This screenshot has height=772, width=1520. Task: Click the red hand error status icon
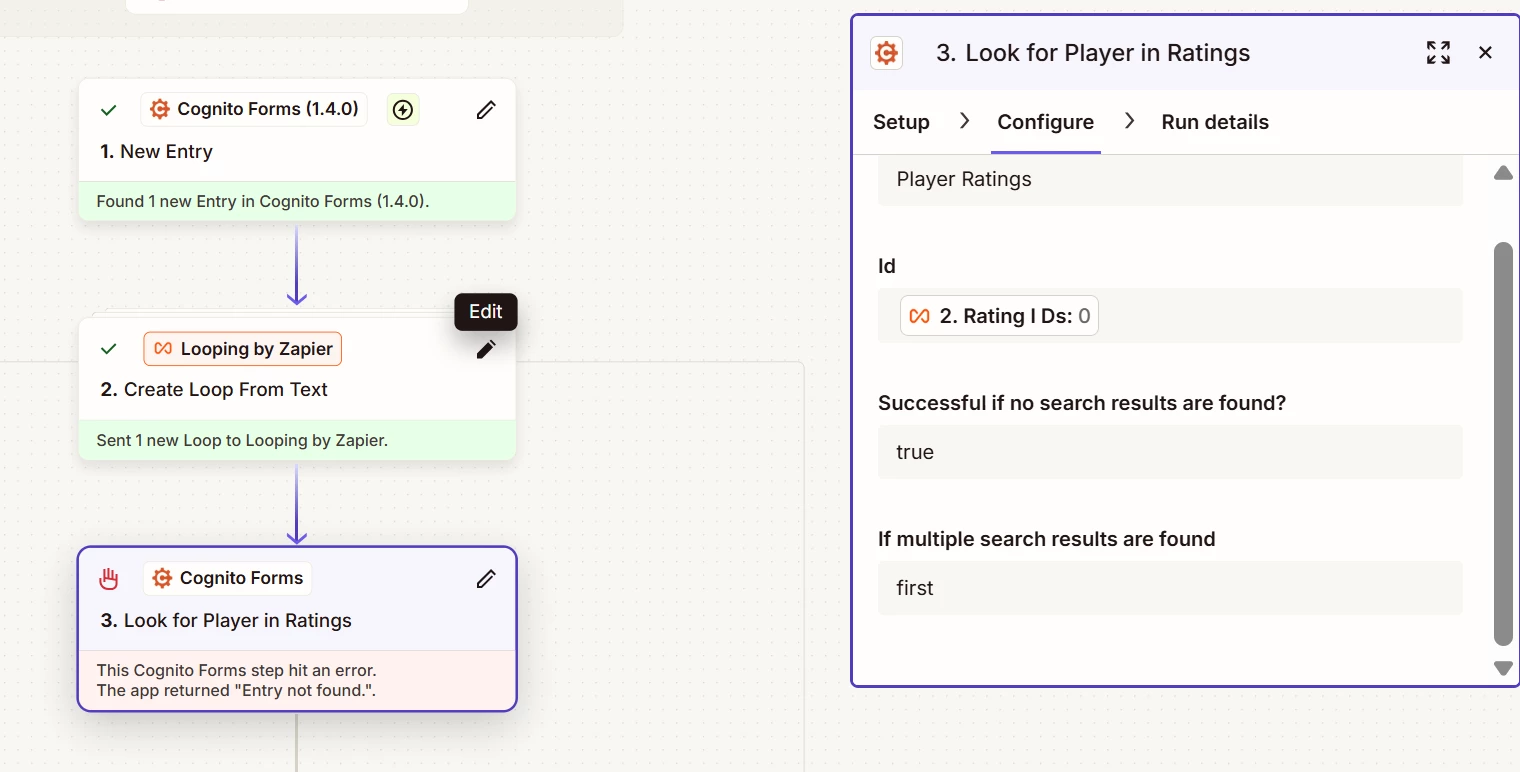coord(109,578)
